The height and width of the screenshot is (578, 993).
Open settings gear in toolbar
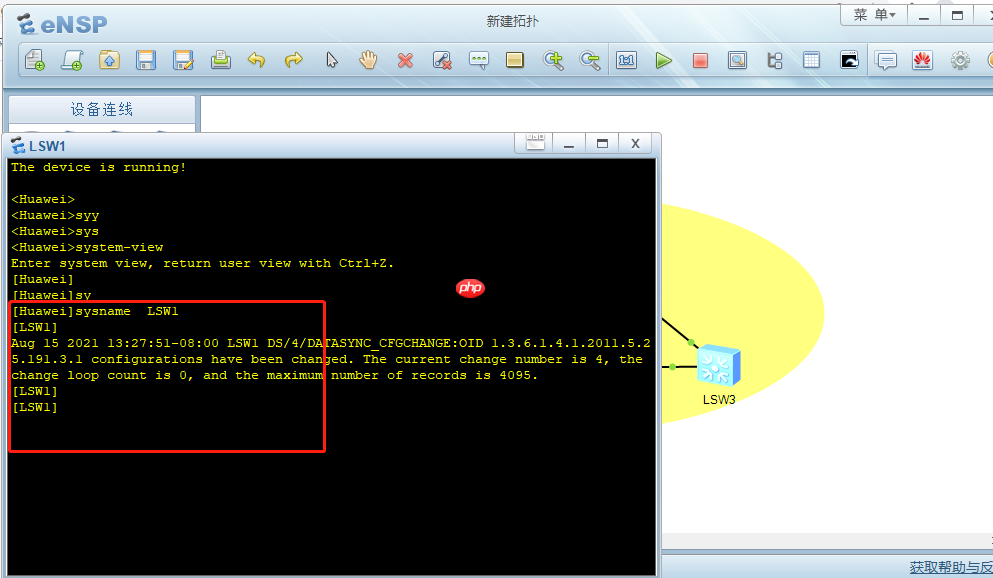pyautogui.click(x=960, y=60)
